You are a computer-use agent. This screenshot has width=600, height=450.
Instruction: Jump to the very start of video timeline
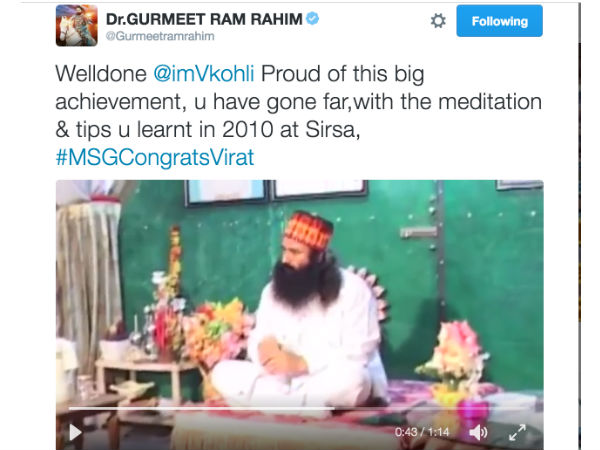[70, 409]
